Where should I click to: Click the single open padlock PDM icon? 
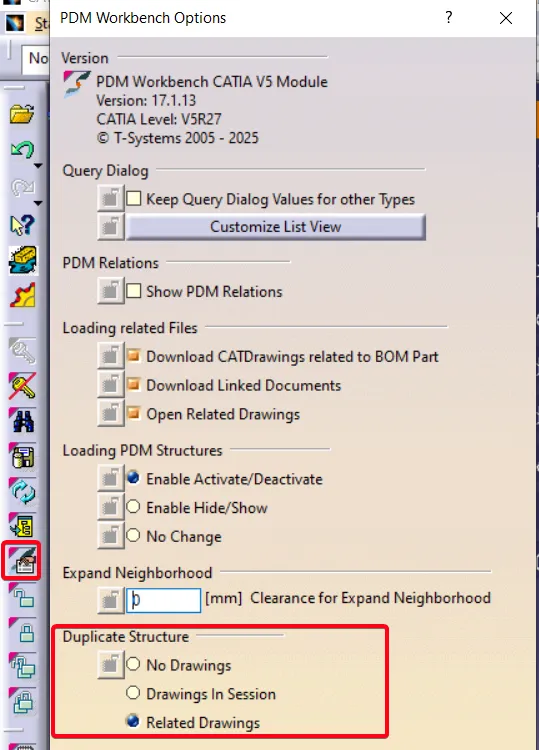22,596
